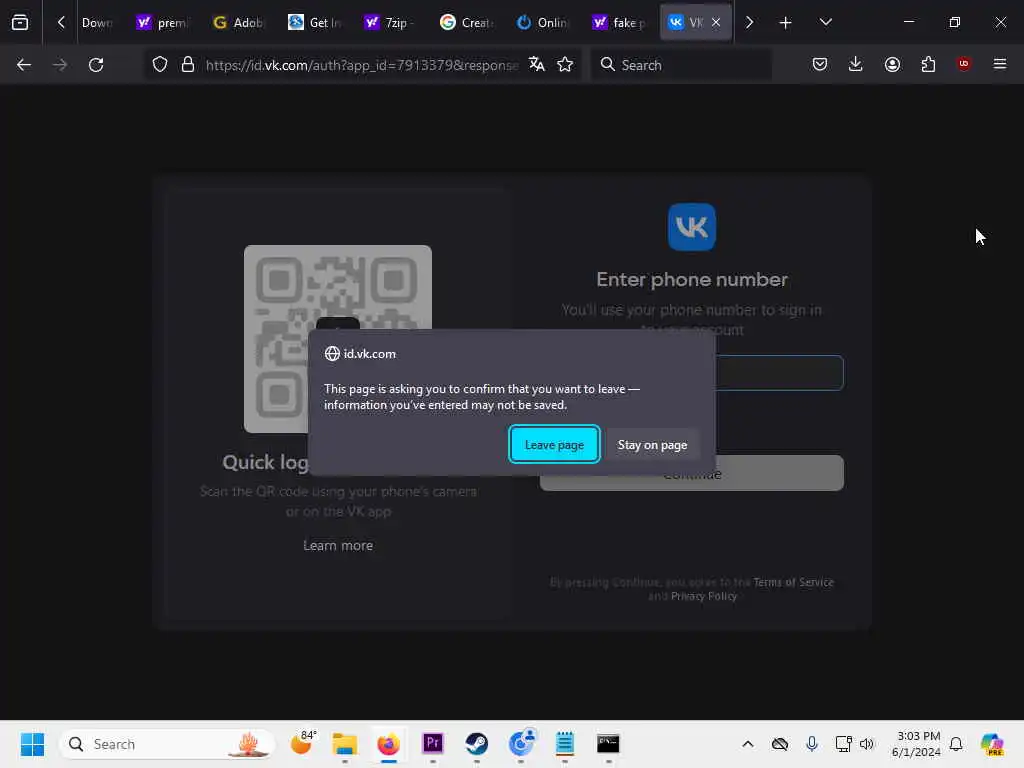1024x768 pixels.
Task: Open the notifications bell
Action: (x=956, y=744)
